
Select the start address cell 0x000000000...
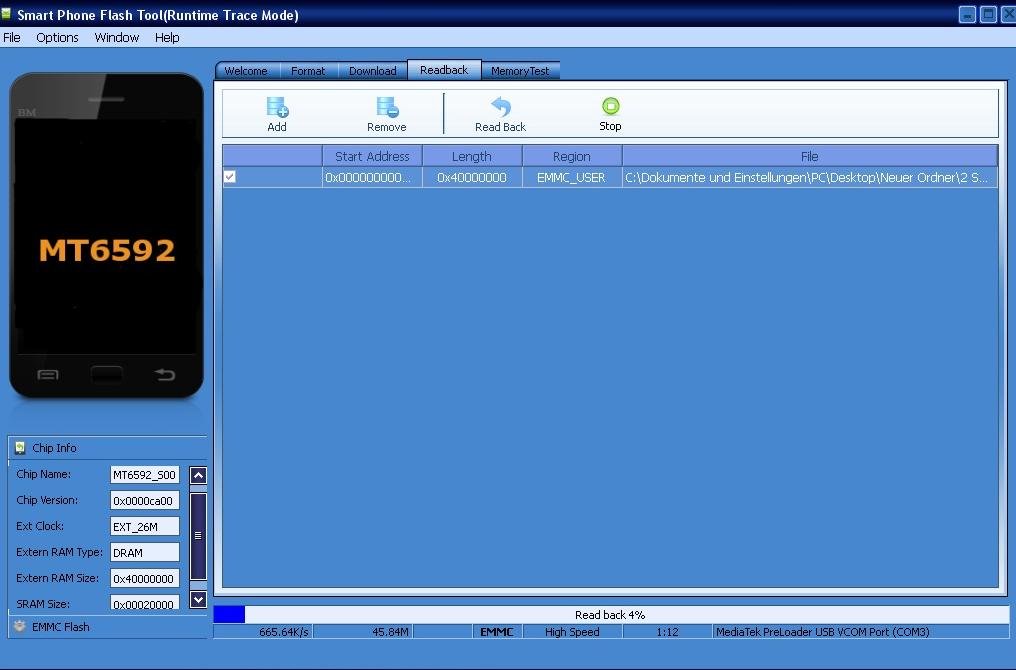tap(372, 178)
